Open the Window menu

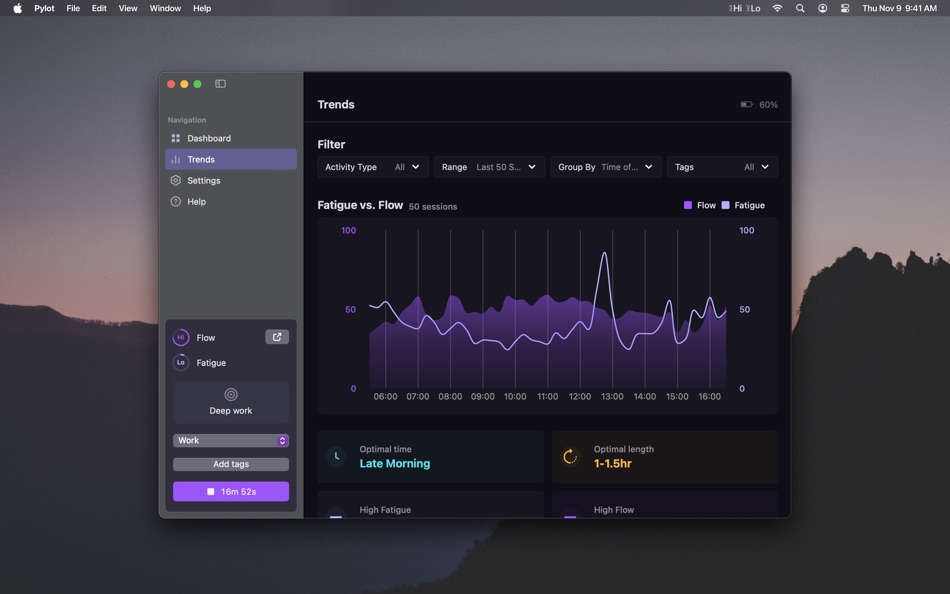click(164, 8)
